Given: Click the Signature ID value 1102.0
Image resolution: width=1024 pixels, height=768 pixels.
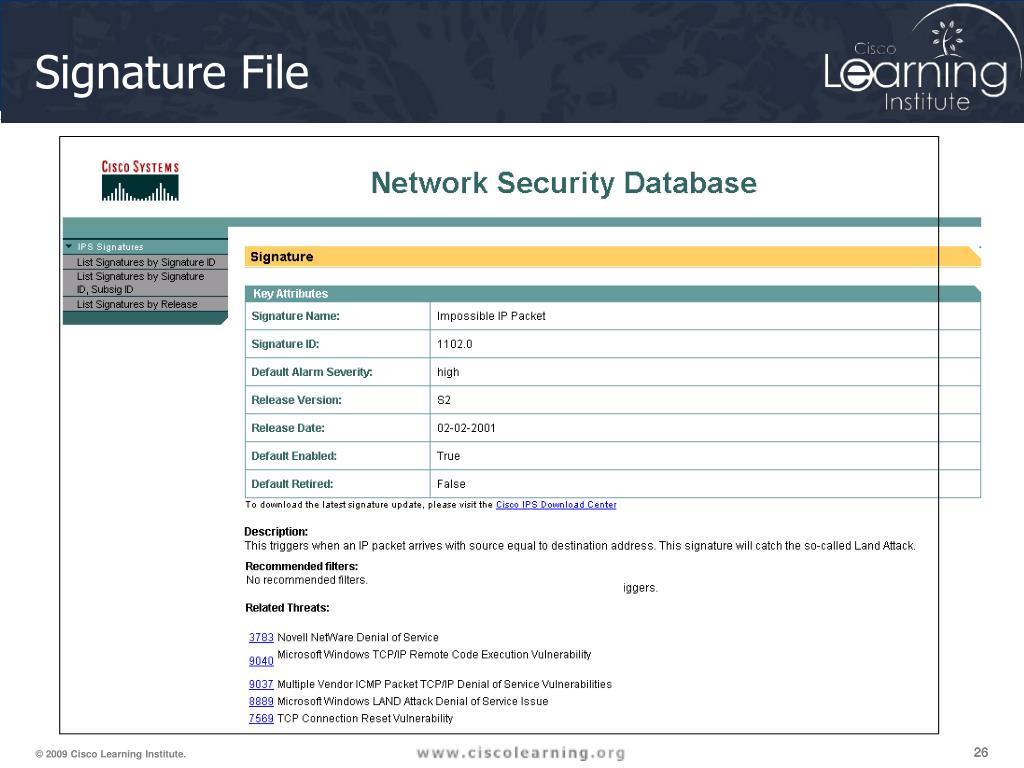Looking at the screenshot, I should point(455,344).
